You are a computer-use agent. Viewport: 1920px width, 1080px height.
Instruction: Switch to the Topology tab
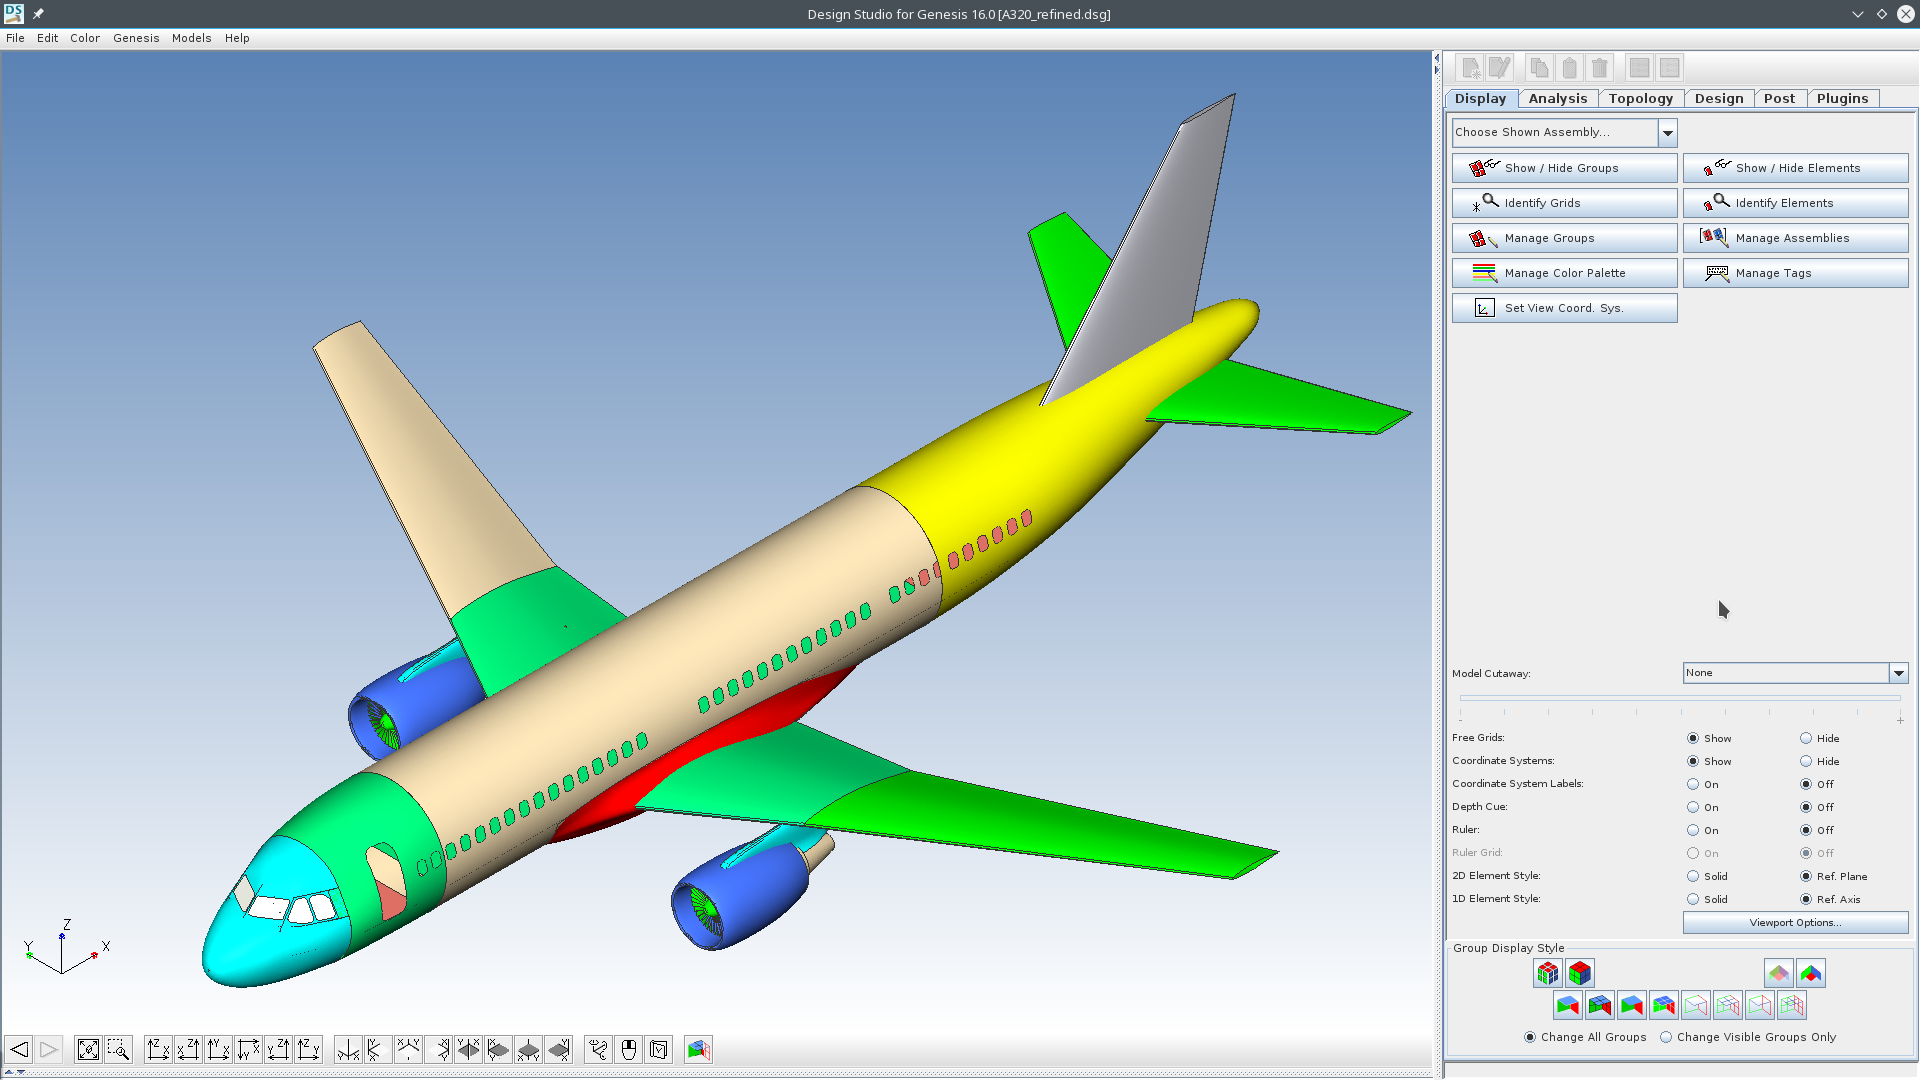pos(1640,98)
